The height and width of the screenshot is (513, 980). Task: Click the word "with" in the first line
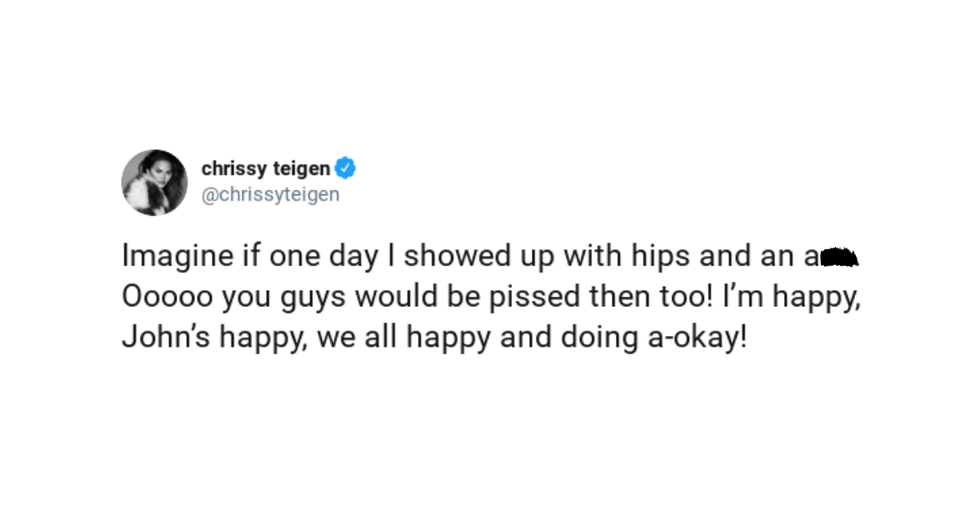click(591, 257)
